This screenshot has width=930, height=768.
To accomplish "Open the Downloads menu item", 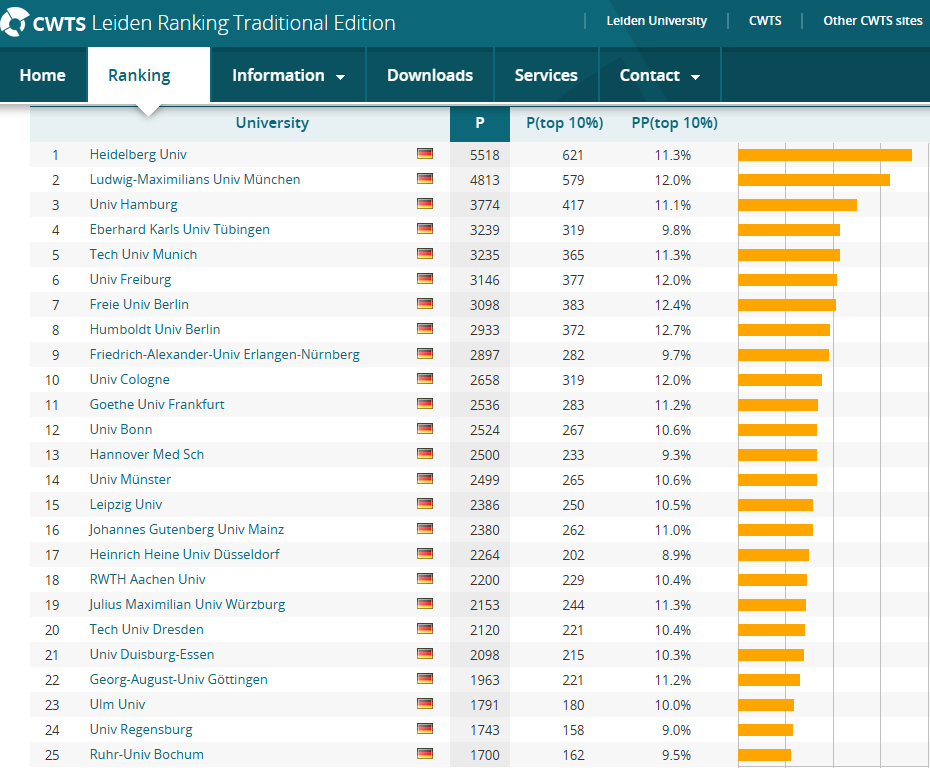I will click(430, 75).
